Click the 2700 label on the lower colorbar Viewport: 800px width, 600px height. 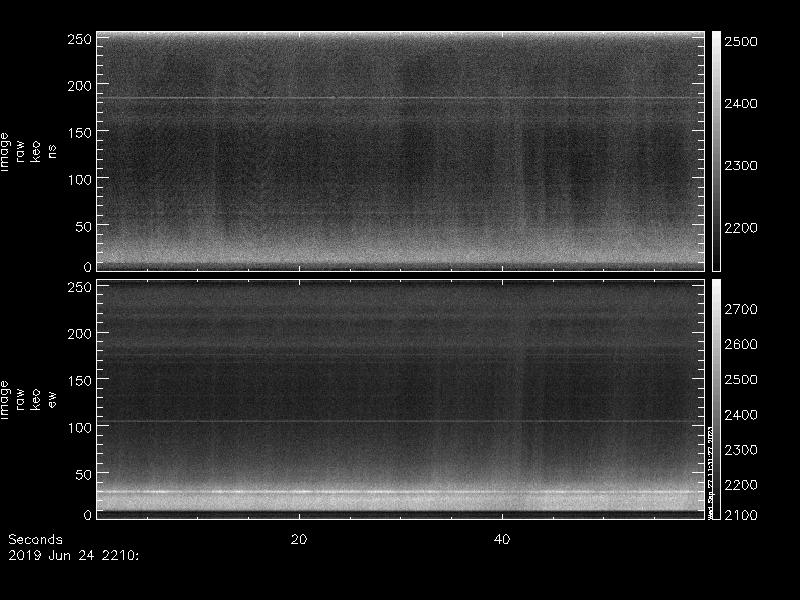[741, 309]
